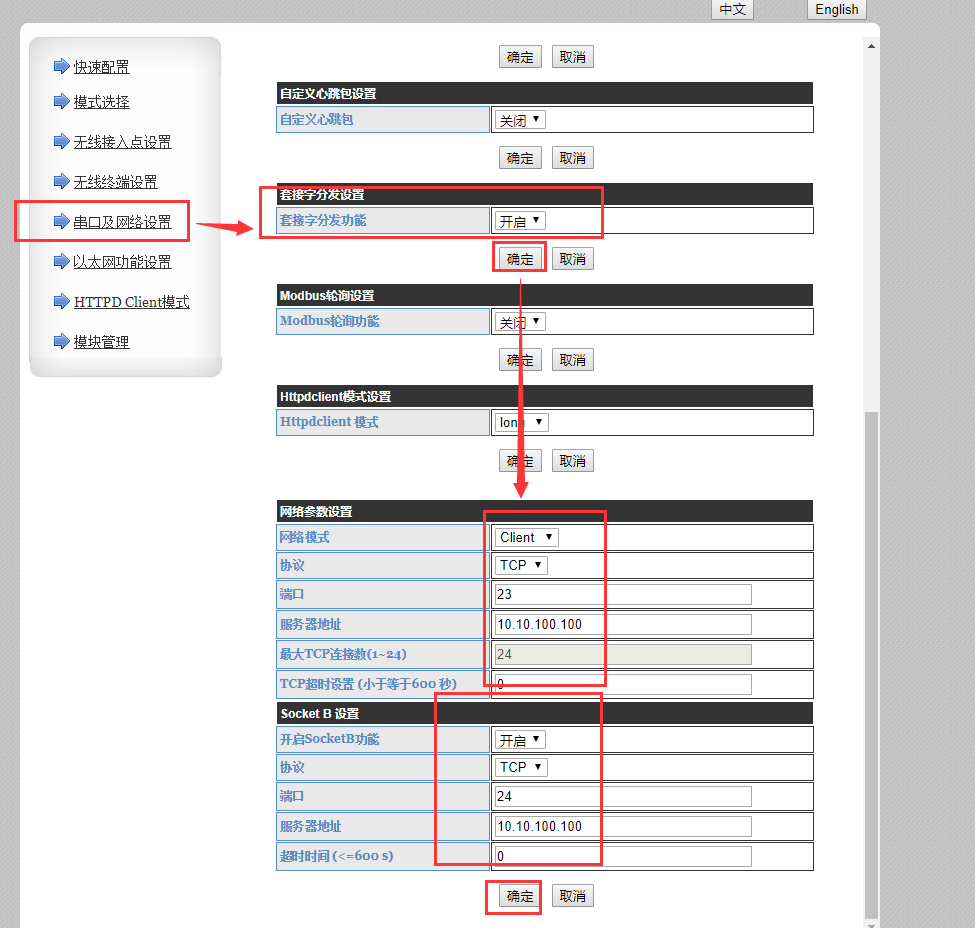Open the 模块管理 menu link
The image size is (975, 928).
(x=101, y=342)
